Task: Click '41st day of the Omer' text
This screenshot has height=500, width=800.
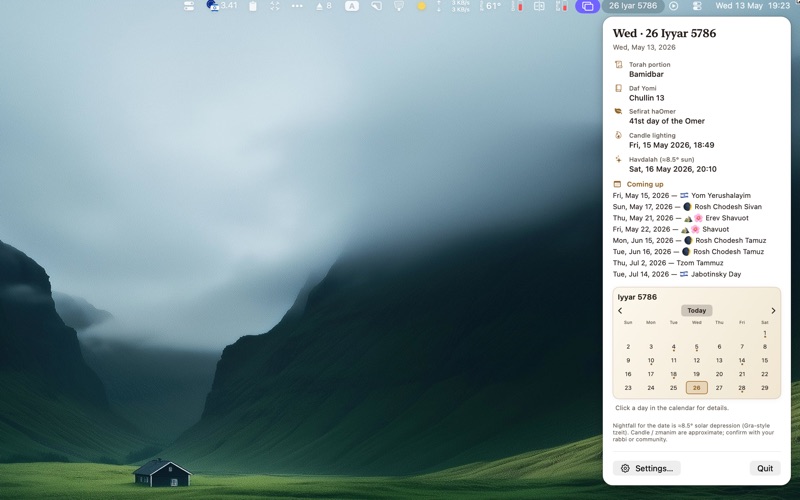Action: [x=666, y=121]
